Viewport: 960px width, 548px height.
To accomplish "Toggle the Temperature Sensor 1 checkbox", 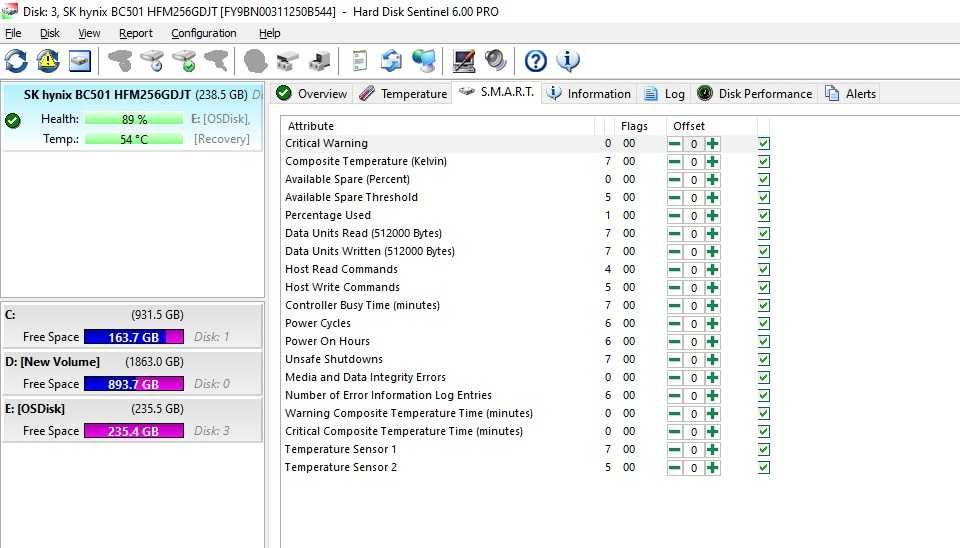I will coord(763,449).
